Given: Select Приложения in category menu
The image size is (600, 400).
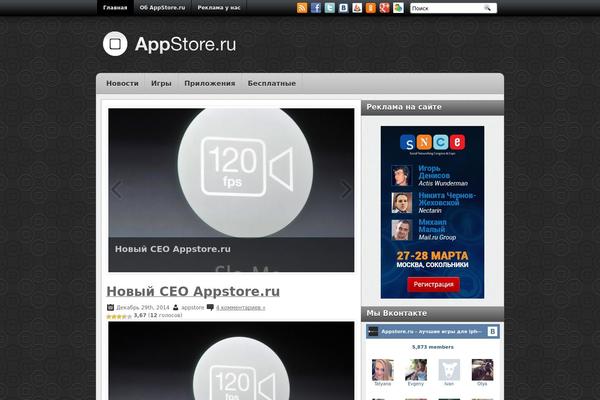Looking at the screenshot, I should click(x=210, y=83).
